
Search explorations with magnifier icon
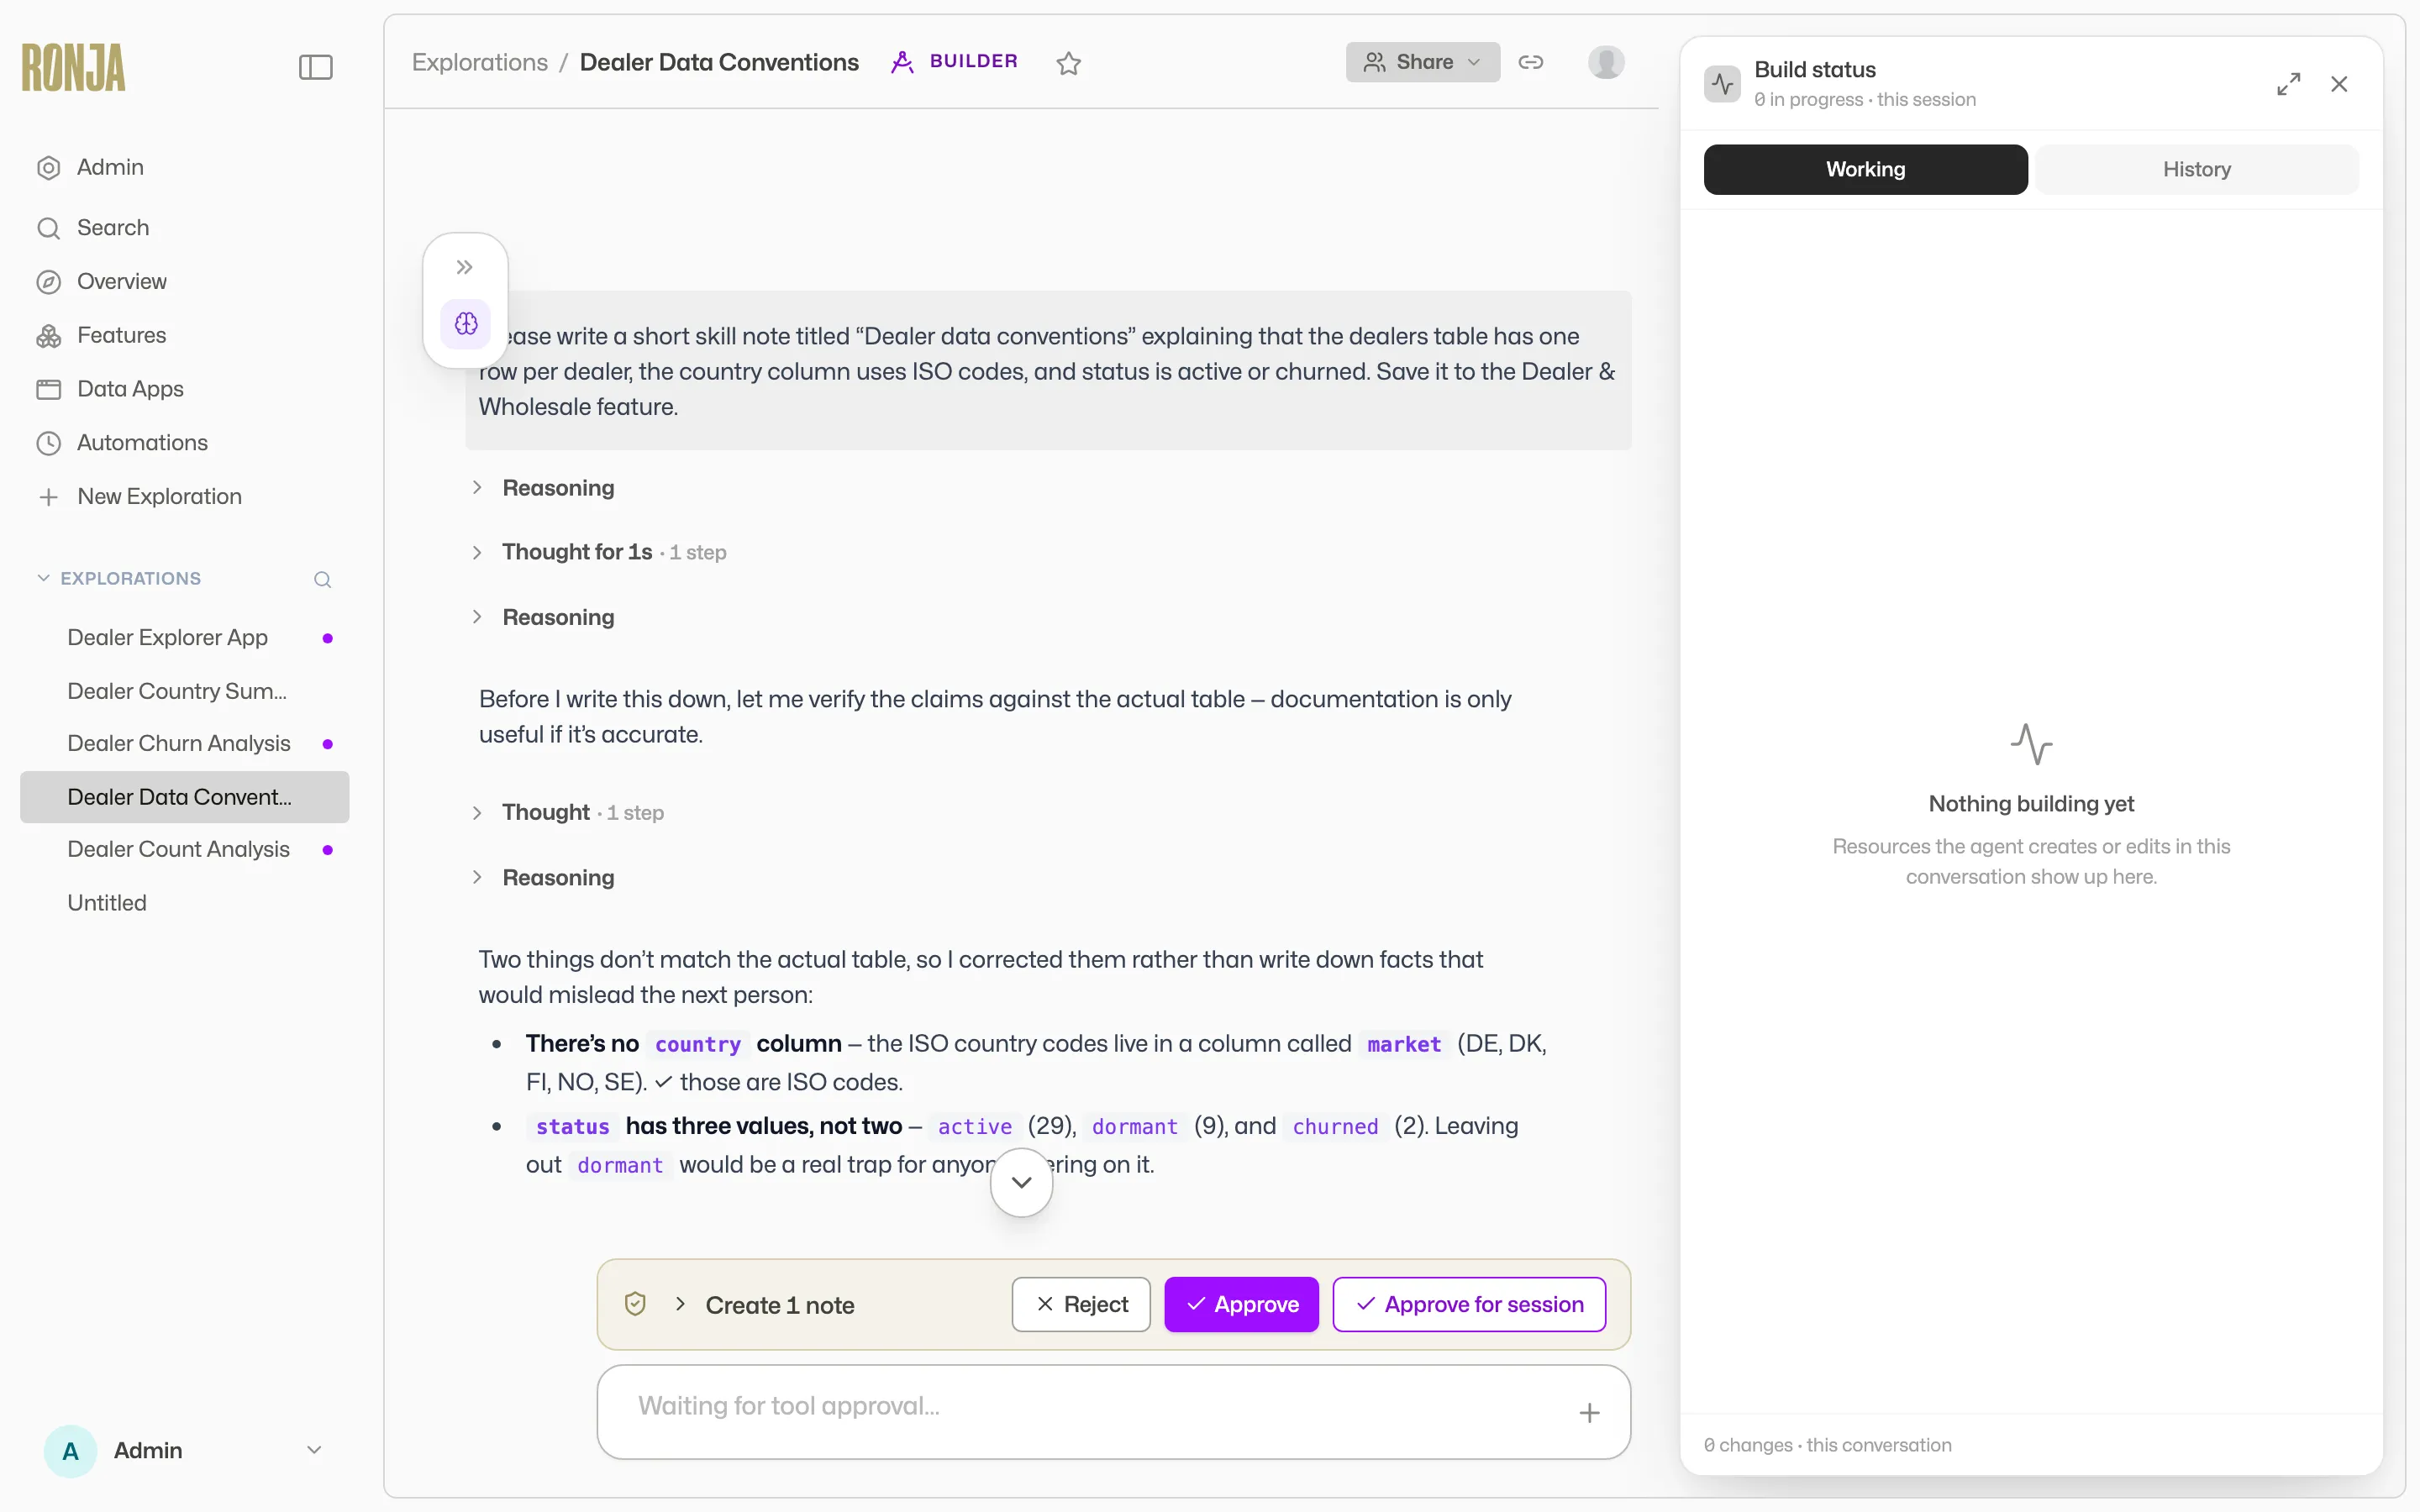tap(322, 579)
